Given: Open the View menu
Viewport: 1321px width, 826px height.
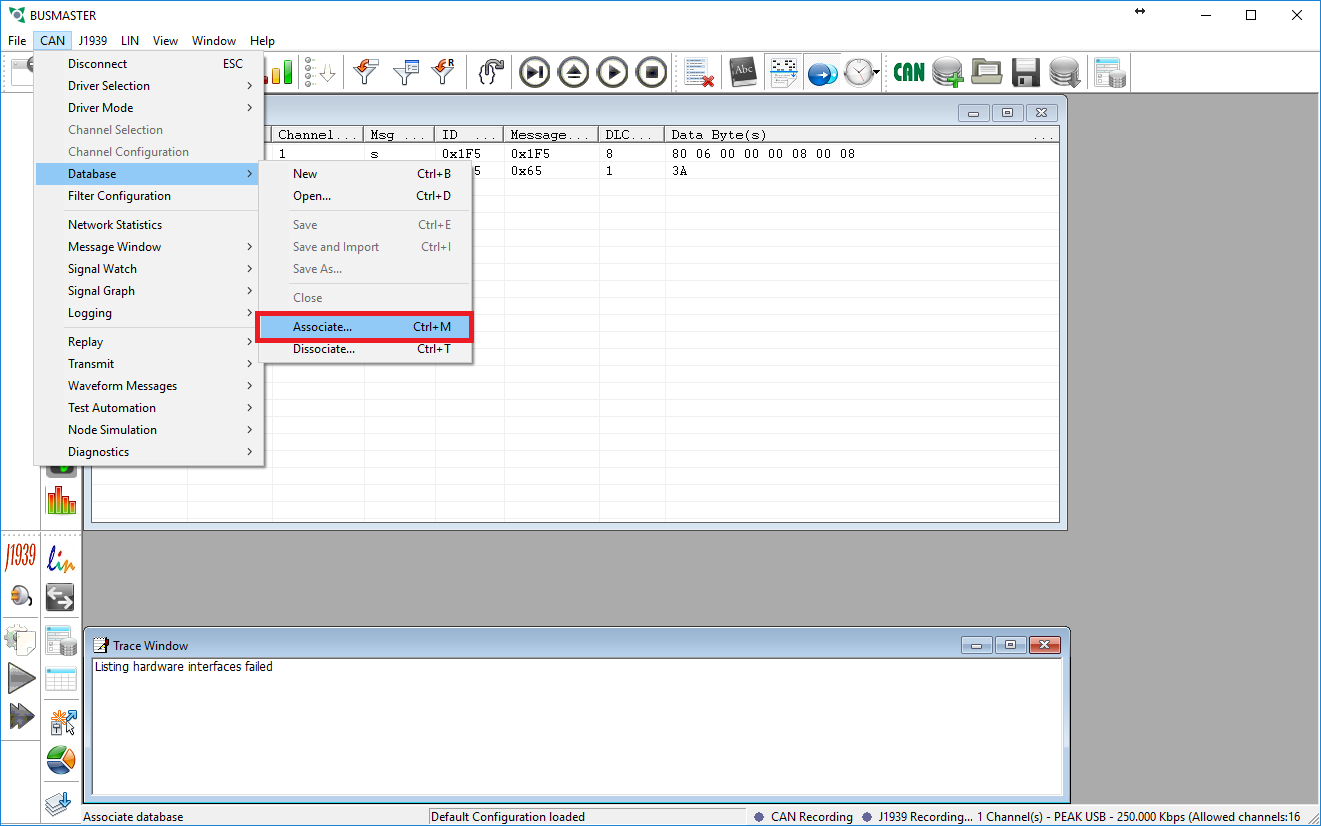Looking at the screenshot, I should coord(165,41).
